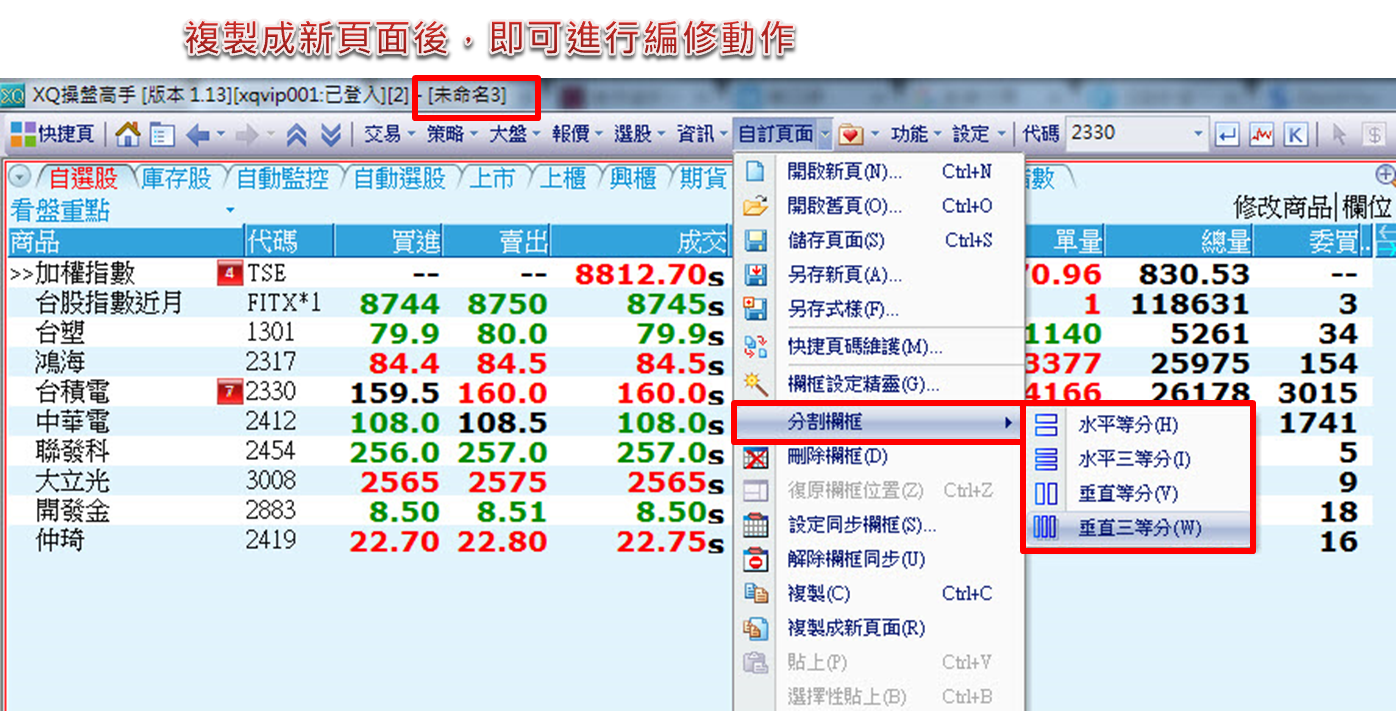Click the 刪除欄框 delete frame icon
Screen dimensions: 1396x711
click(x=756, y=458)
